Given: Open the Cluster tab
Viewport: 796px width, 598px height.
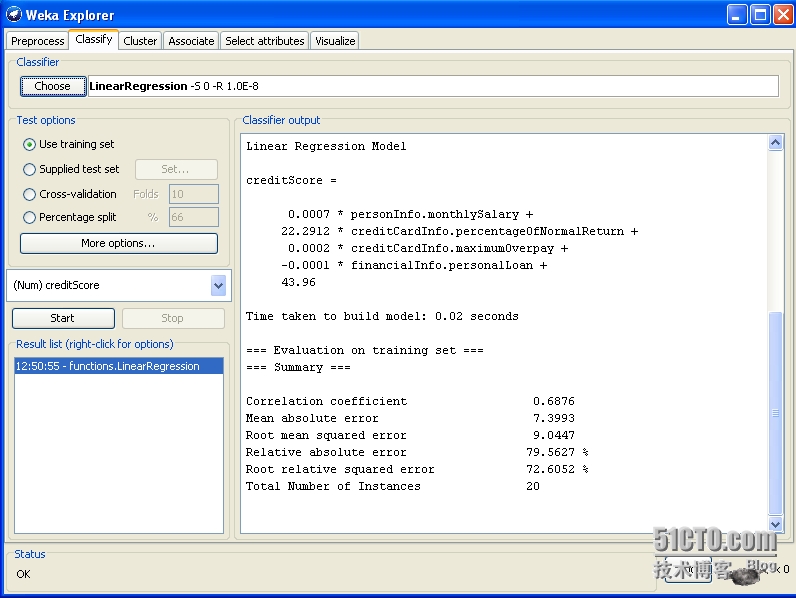Looking at the screenshot, I should pos(140,41).
